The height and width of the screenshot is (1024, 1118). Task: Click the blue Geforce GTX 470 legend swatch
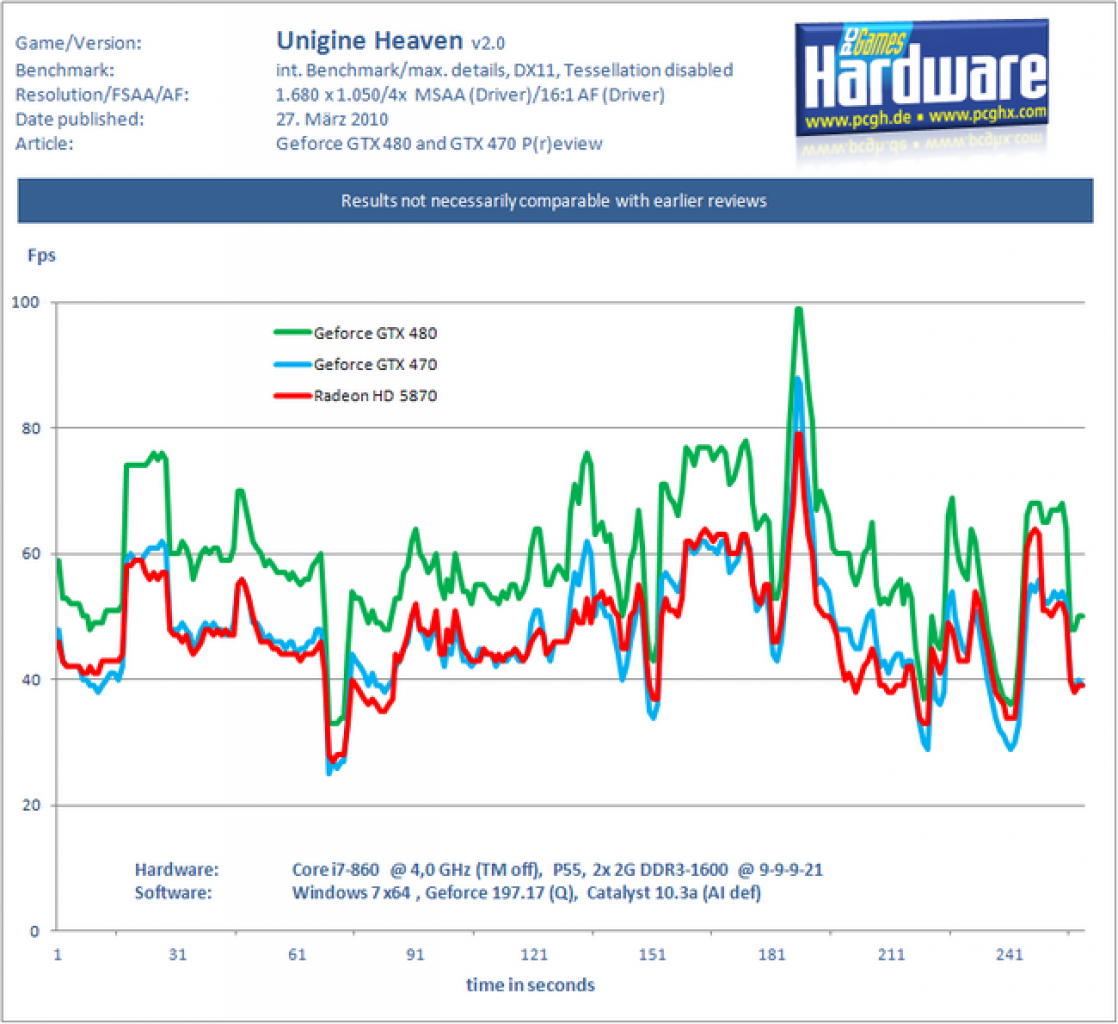click(292, 364)
